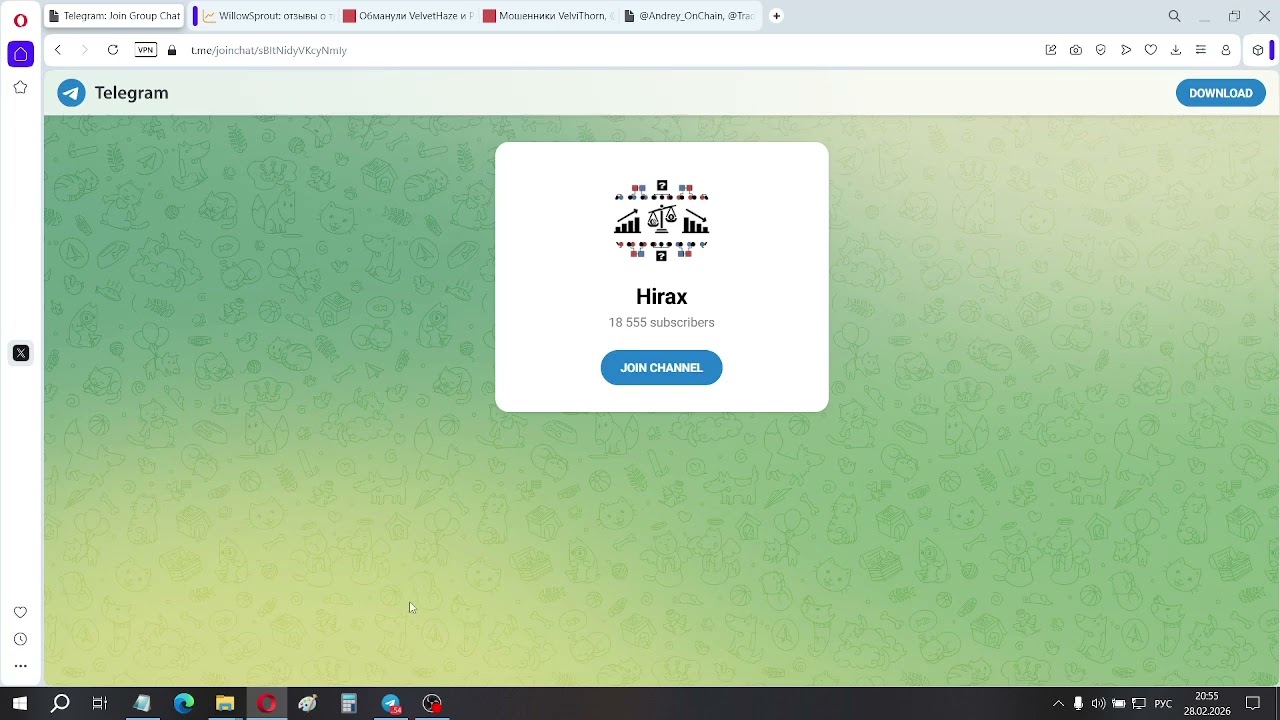The height and width of the screenshot is (720, 1280).
Task: Open Telegram app from taskbar
Action: pyautogui.click(x=391, y=704)
